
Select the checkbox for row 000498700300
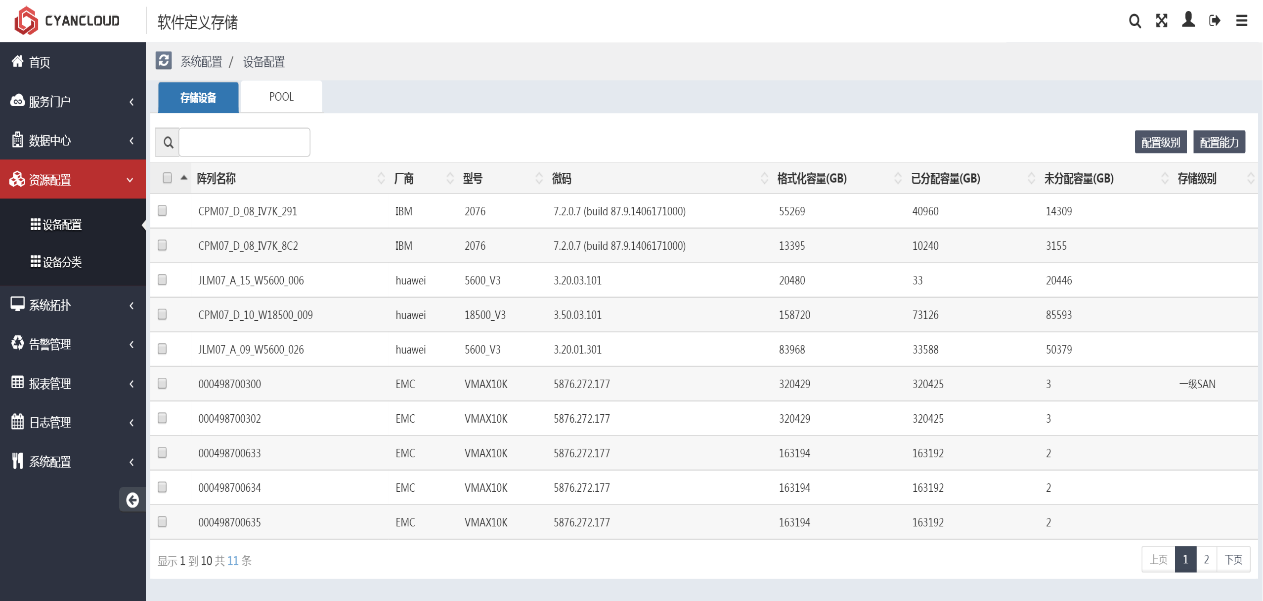coord(163,384)
